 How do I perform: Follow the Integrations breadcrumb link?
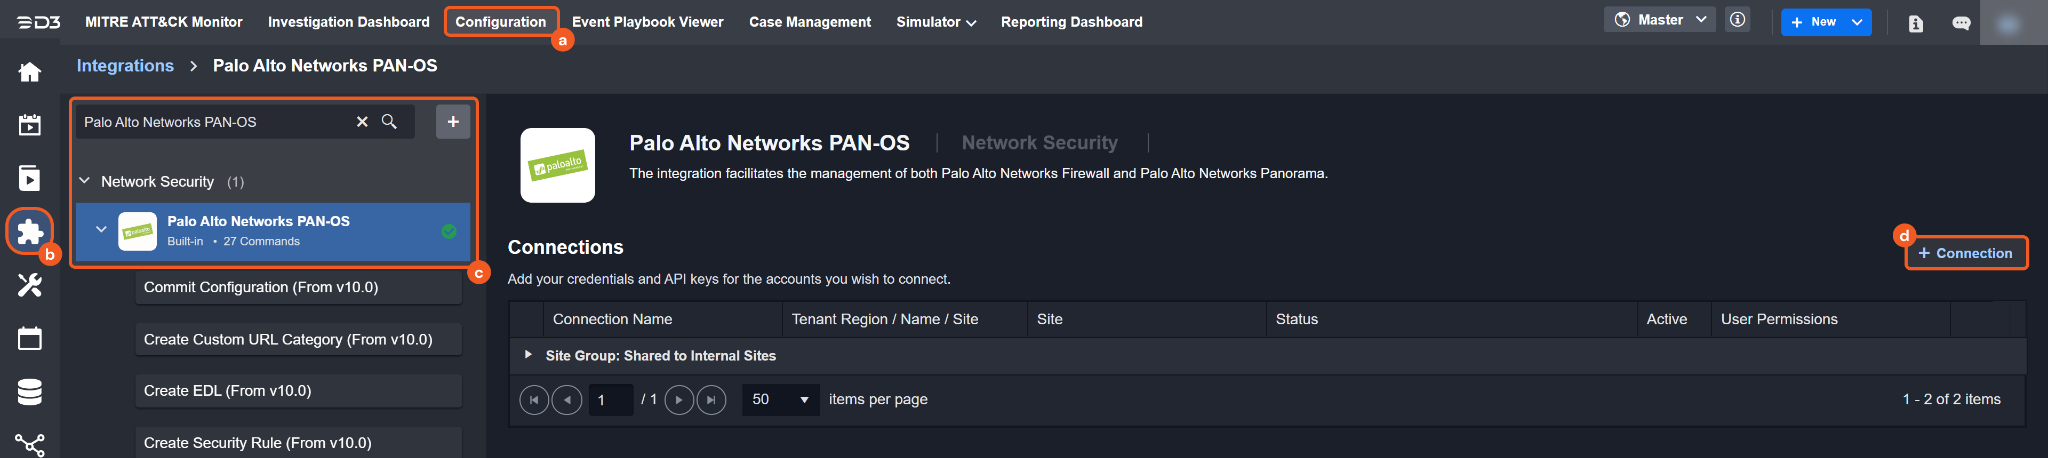pyautogui.click(x=125, y=66)
